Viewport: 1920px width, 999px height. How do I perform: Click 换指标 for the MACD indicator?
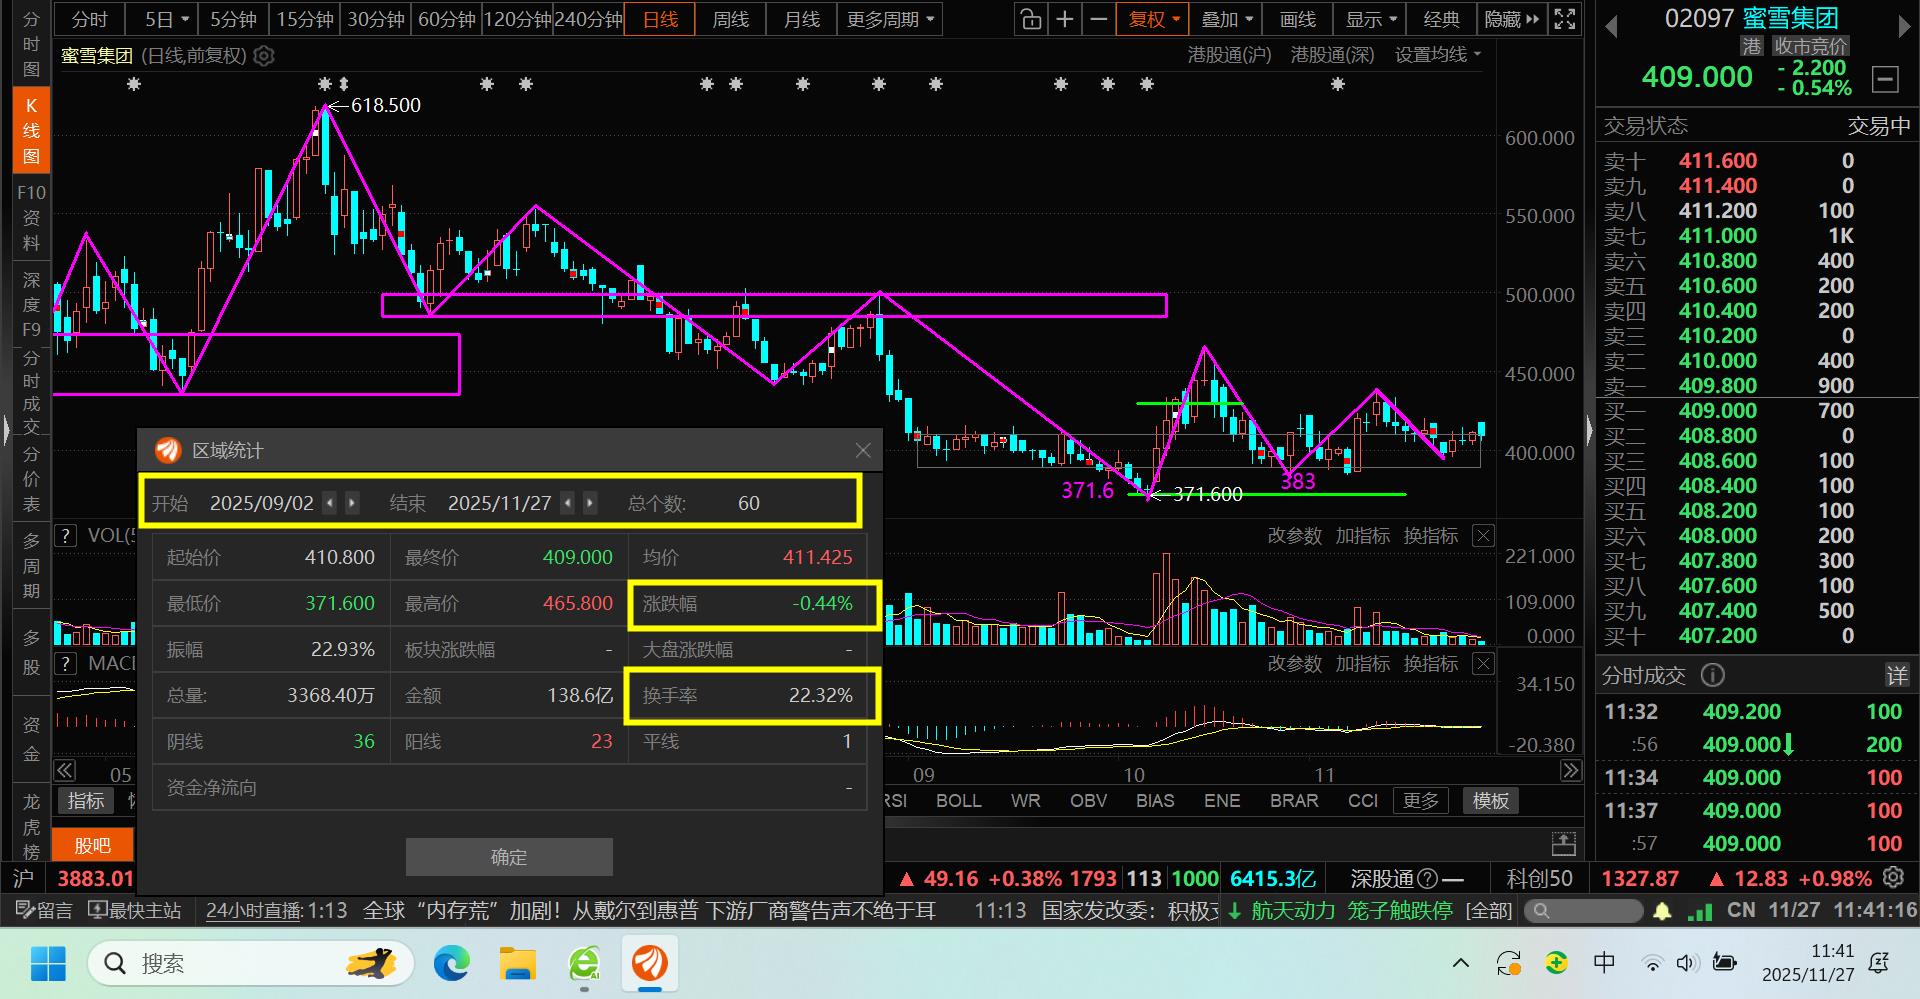tap(1431, 664)
